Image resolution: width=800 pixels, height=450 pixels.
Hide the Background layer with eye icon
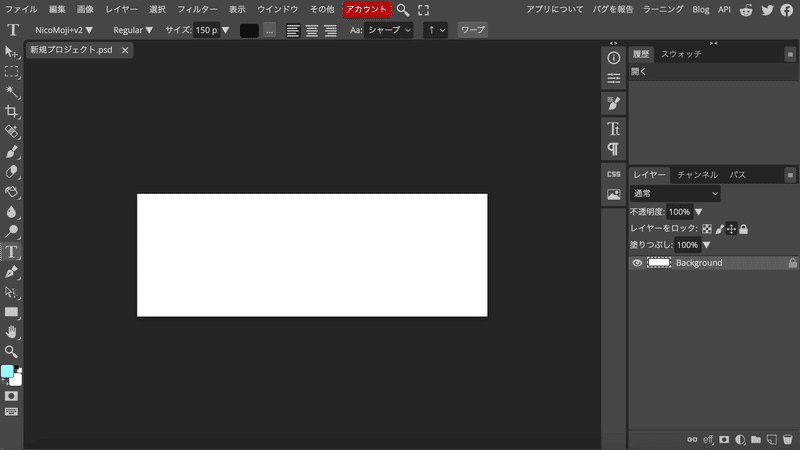coord(637,263)
